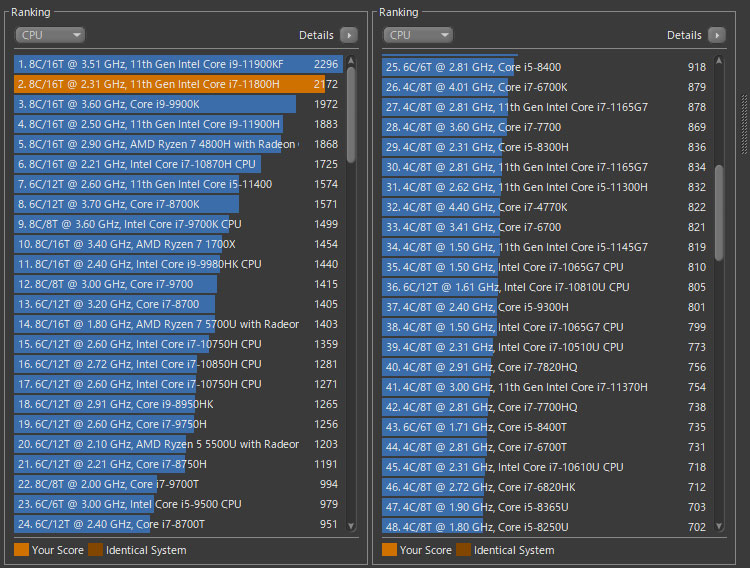Select the Core i9-11900H row
This screenshot has width=750, height=568.
178,124
